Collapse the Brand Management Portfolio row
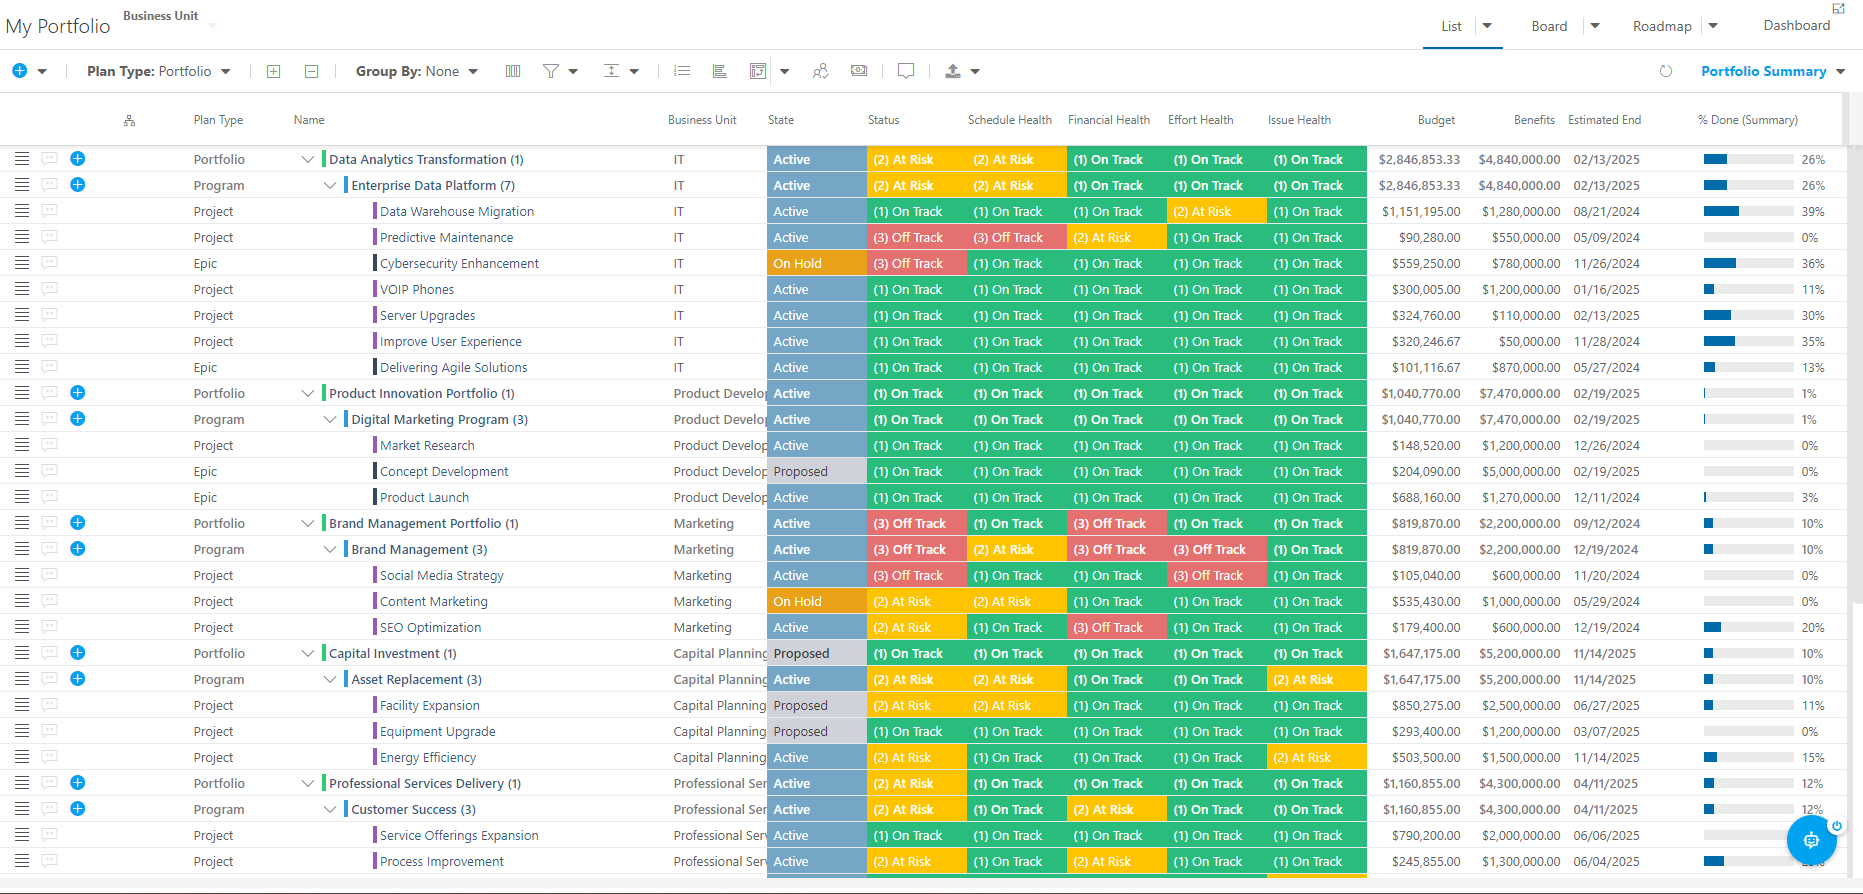Screen dimensions: 1863x894 pos(308,523)
